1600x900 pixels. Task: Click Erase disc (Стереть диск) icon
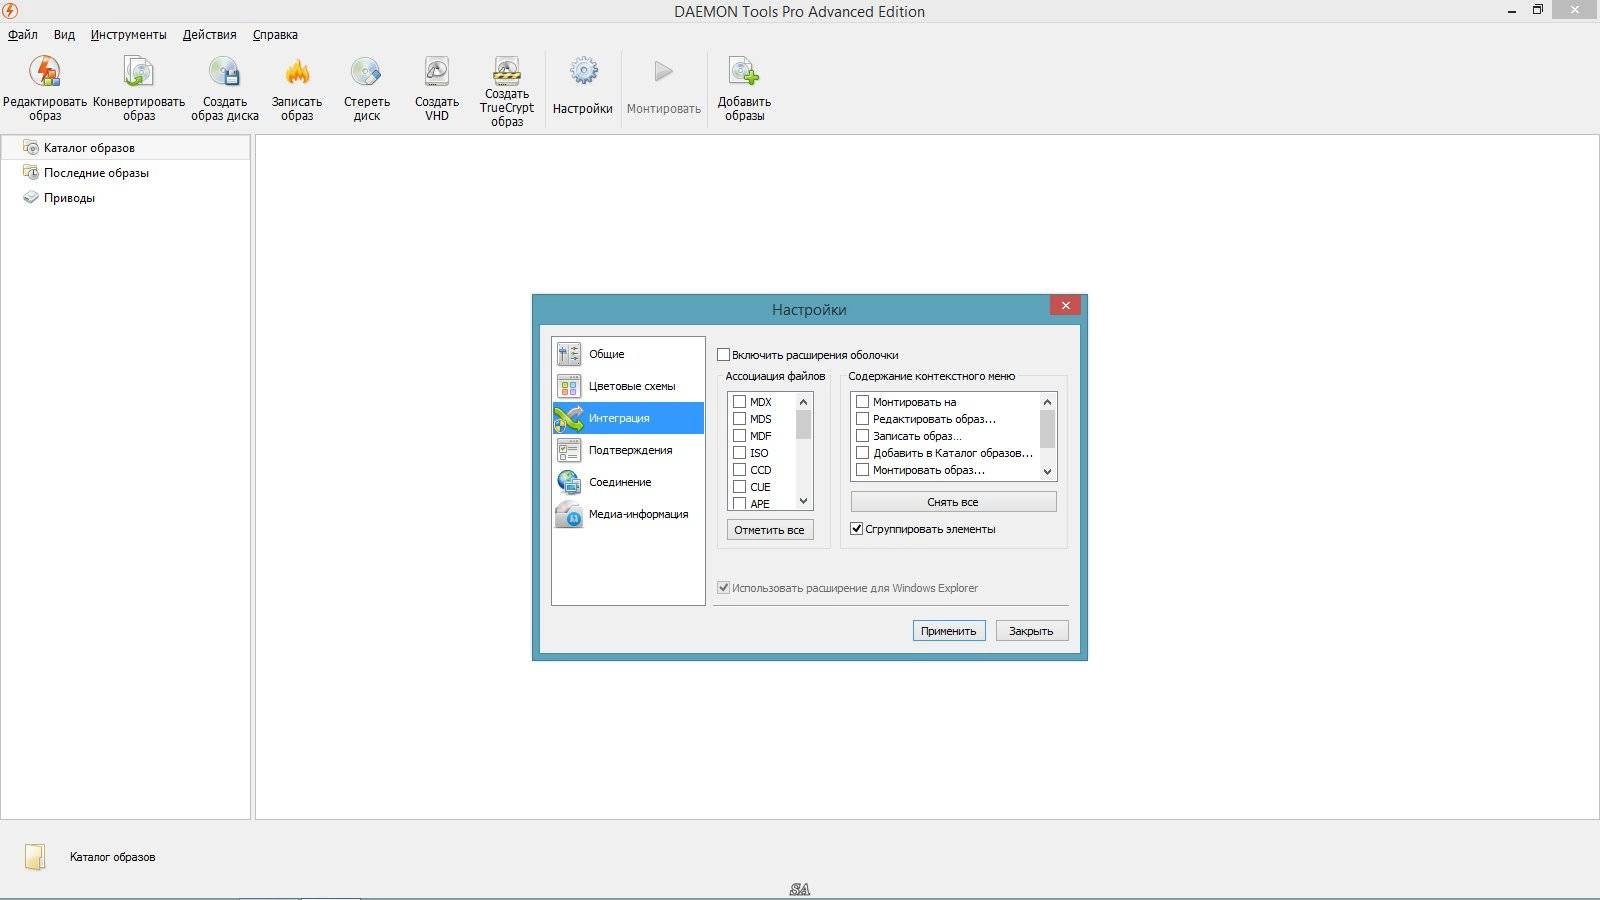pos(366,72)
